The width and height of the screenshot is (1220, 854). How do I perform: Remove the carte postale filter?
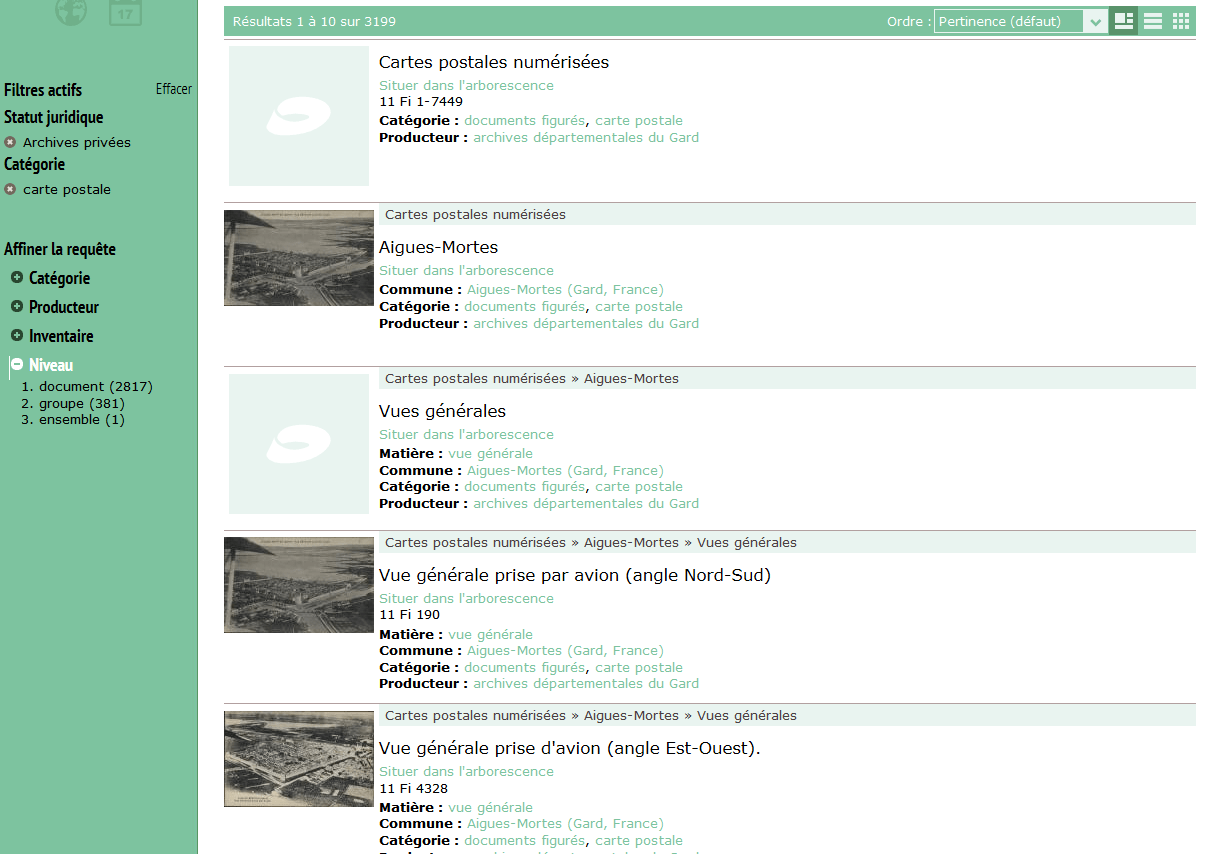tap(10, 189)
